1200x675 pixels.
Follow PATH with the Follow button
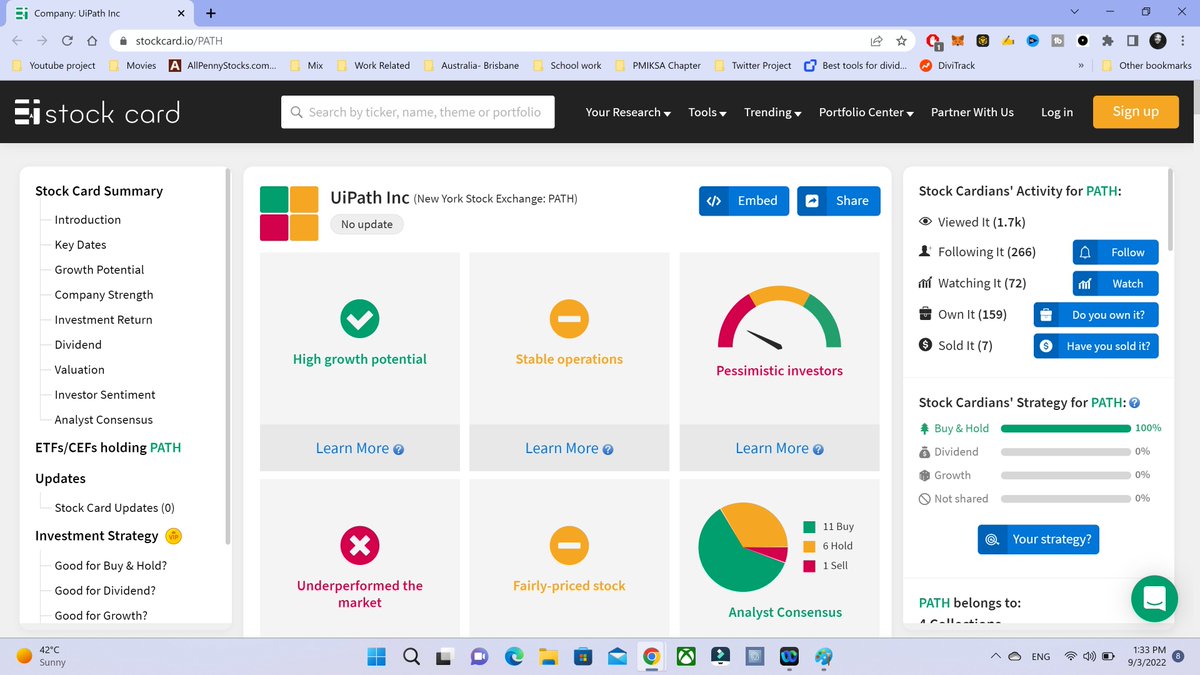1115,253
